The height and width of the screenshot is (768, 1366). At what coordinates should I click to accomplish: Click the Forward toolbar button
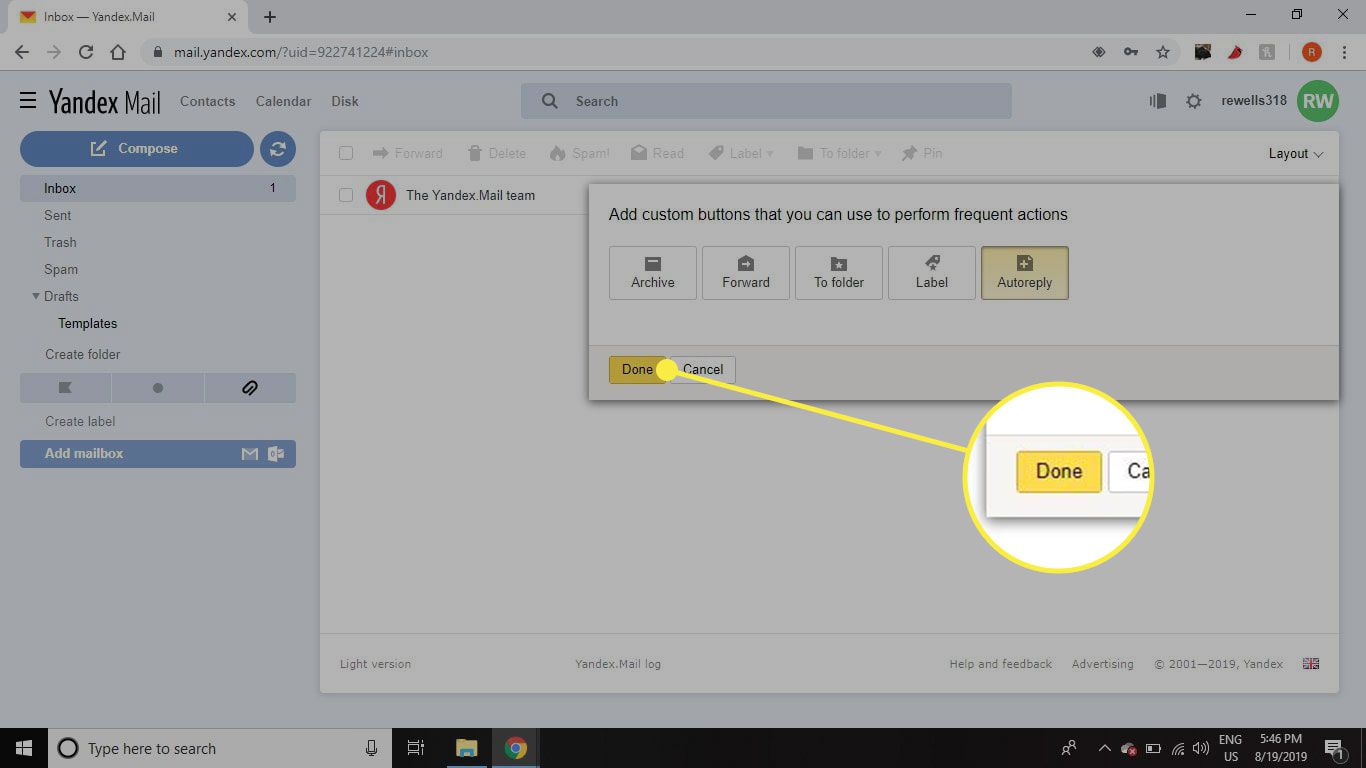pos(407,153)
